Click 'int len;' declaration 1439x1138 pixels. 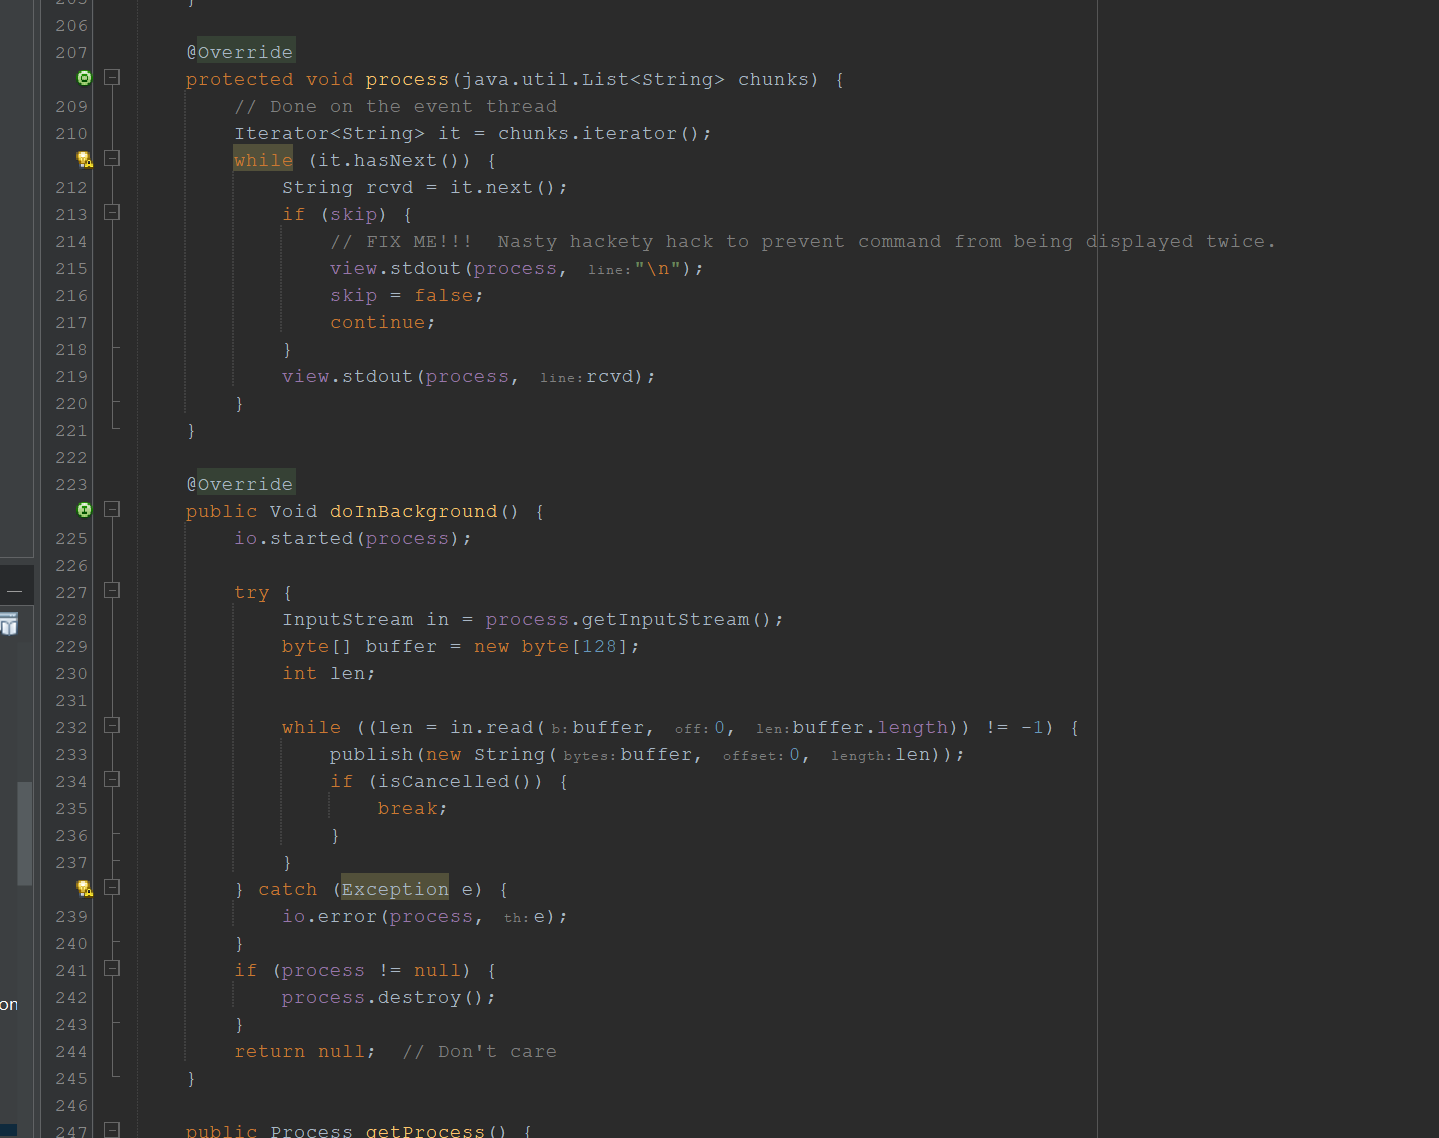pyautogui.click(x=329, y=673)
